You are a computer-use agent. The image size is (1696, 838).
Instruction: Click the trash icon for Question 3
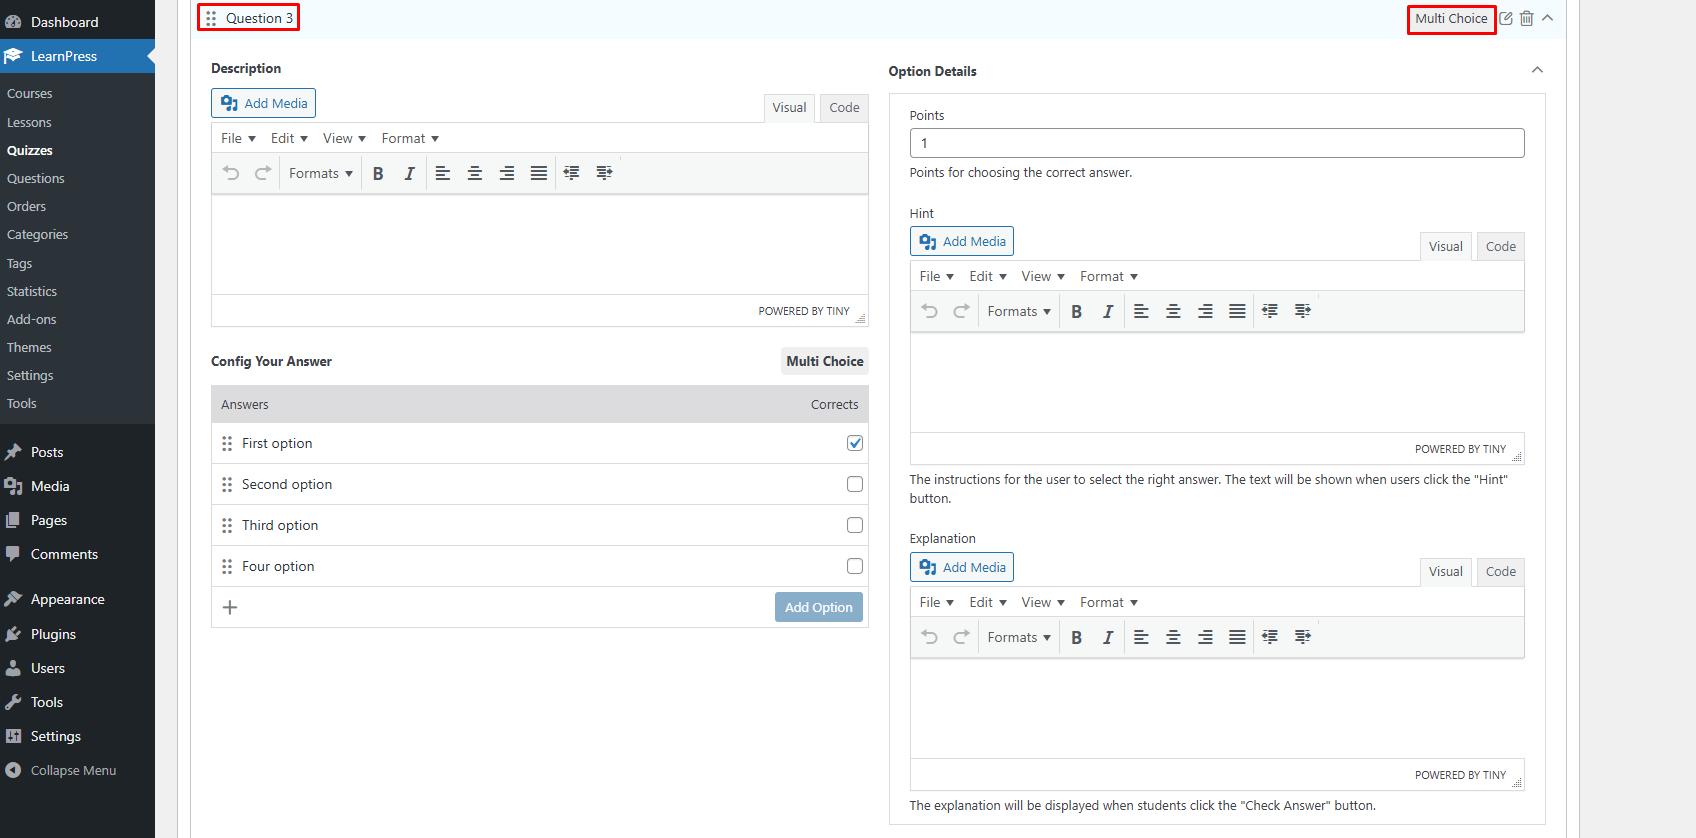1526,18
